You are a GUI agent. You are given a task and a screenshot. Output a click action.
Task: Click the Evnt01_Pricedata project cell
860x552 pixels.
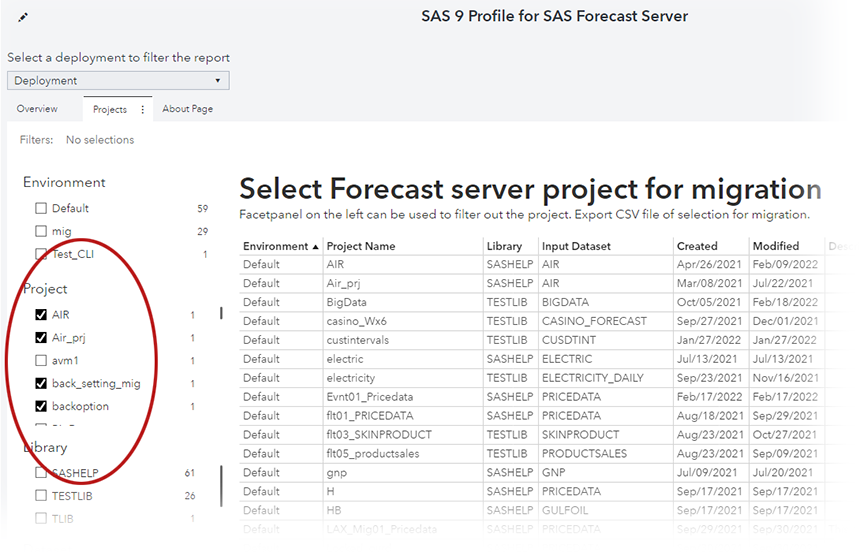(370, 397)
